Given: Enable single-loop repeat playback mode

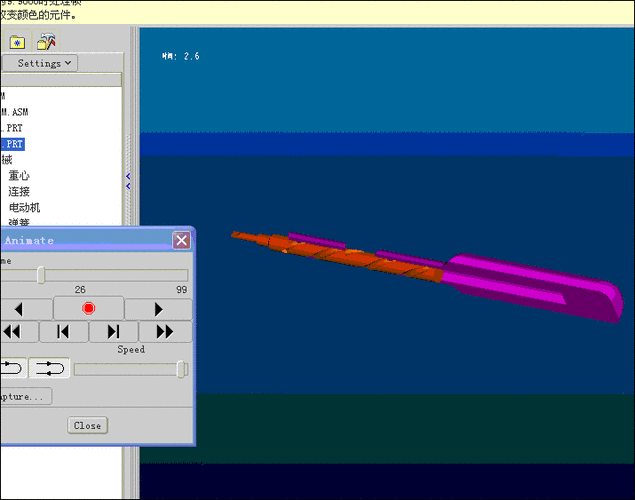Looking at the screenshot, I should (12, 368).
